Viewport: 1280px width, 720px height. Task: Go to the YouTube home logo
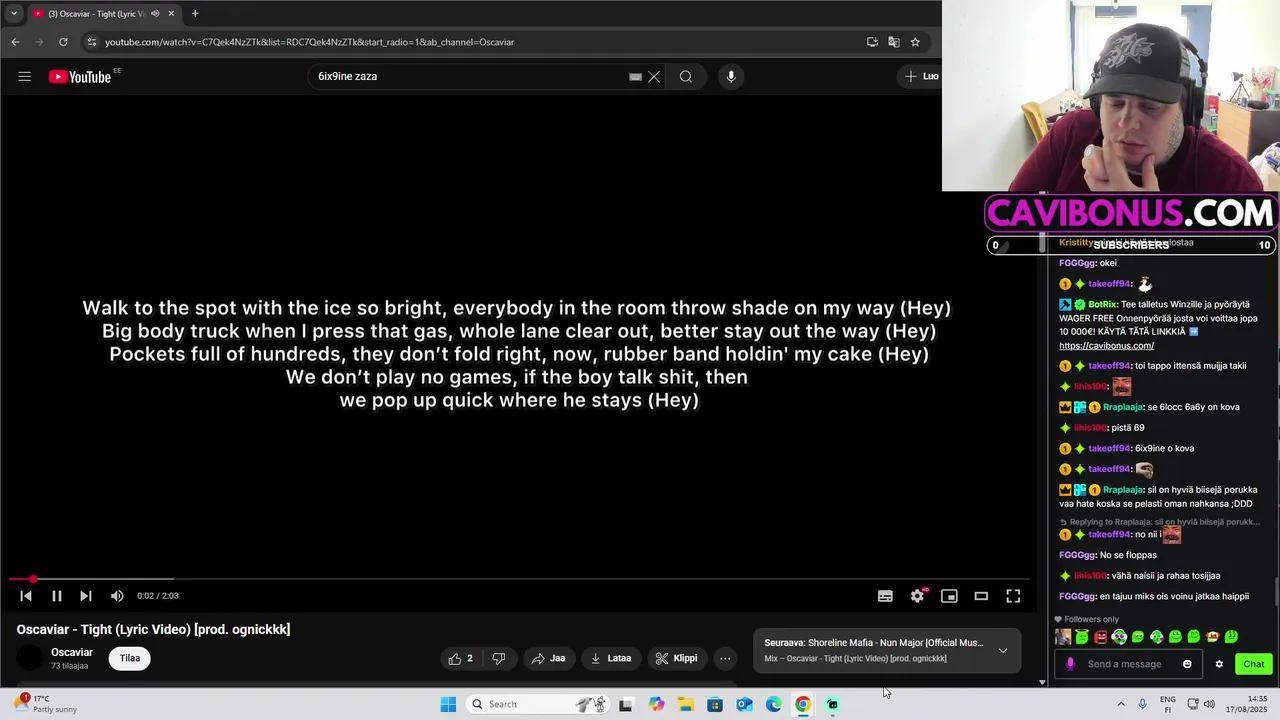click(x=80, y=77)
